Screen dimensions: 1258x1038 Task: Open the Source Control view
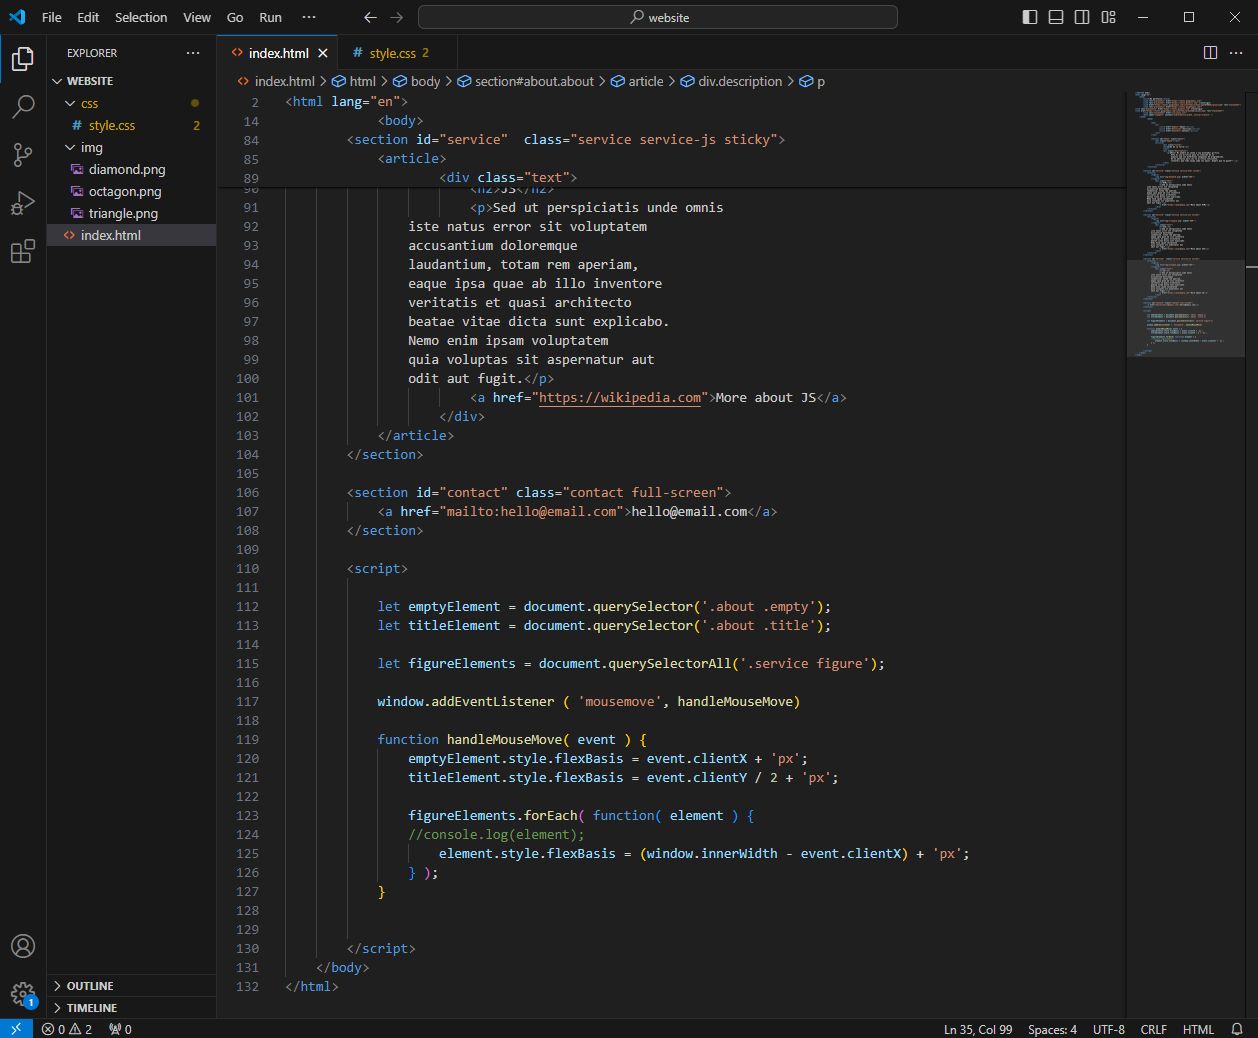click(22, 154)
